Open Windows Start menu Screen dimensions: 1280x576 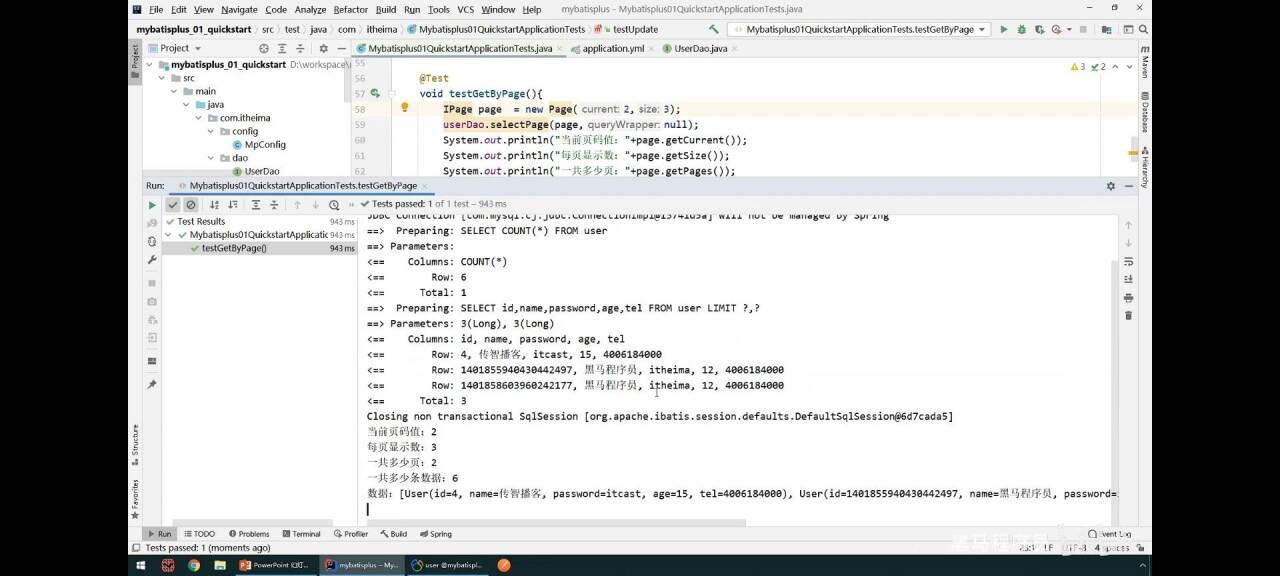click(x=140, y=565)
